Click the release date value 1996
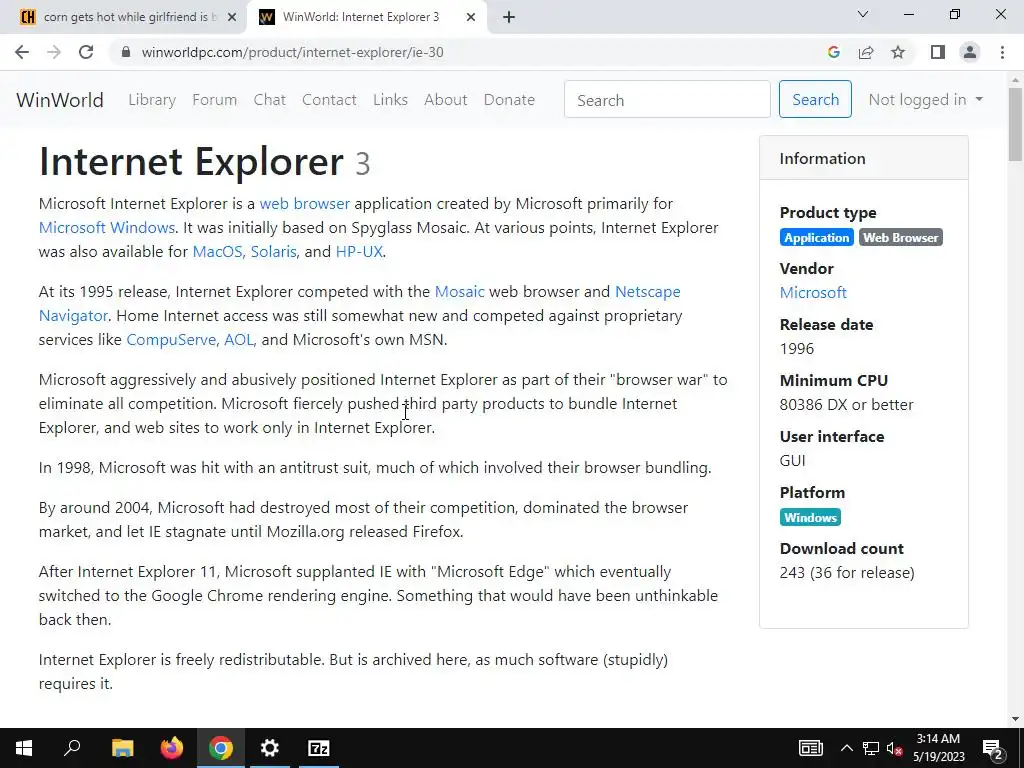The height and width of the screenshot is (768, 1024). (x=797, y=349)
